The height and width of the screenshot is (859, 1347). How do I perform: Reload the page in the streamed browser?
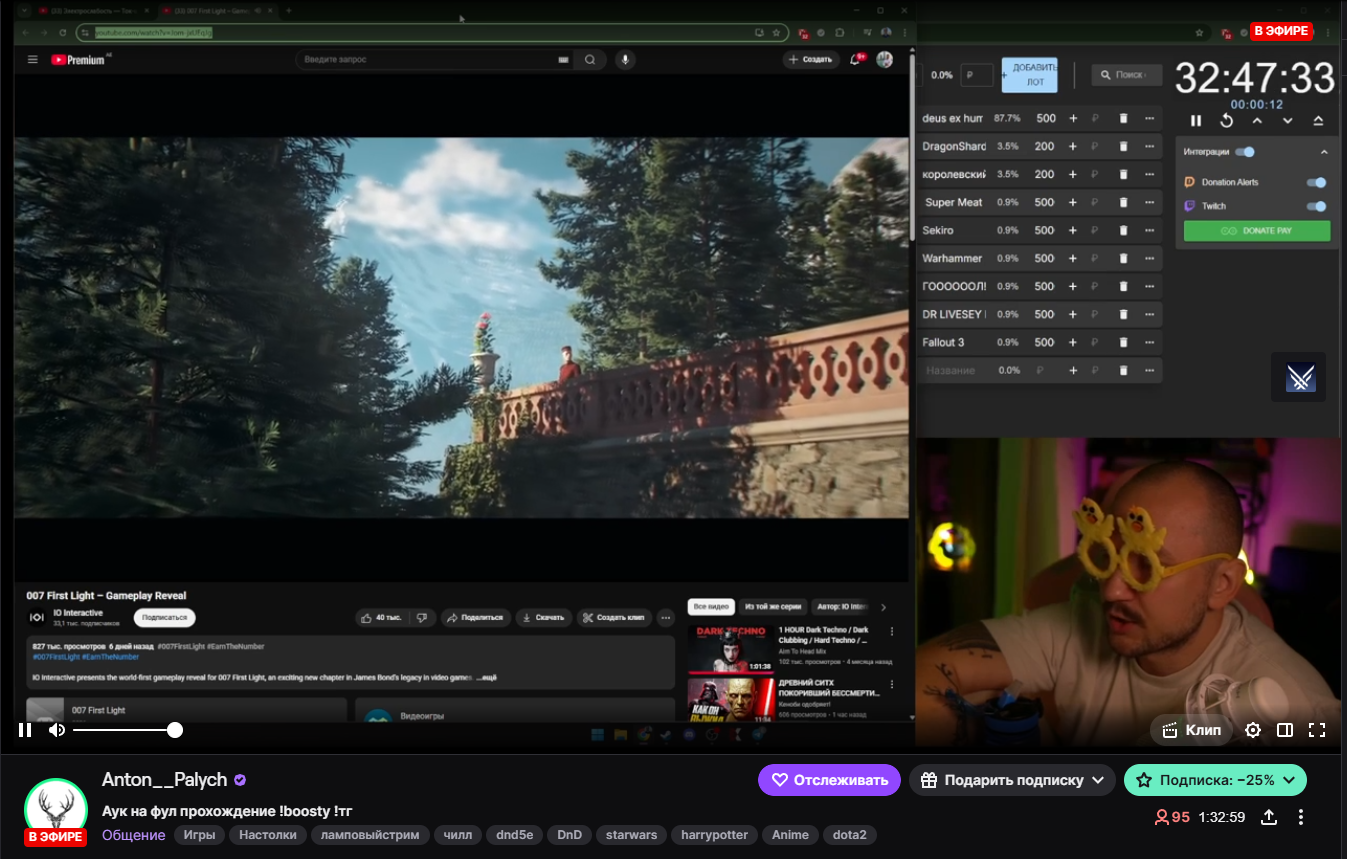[63, 33]
